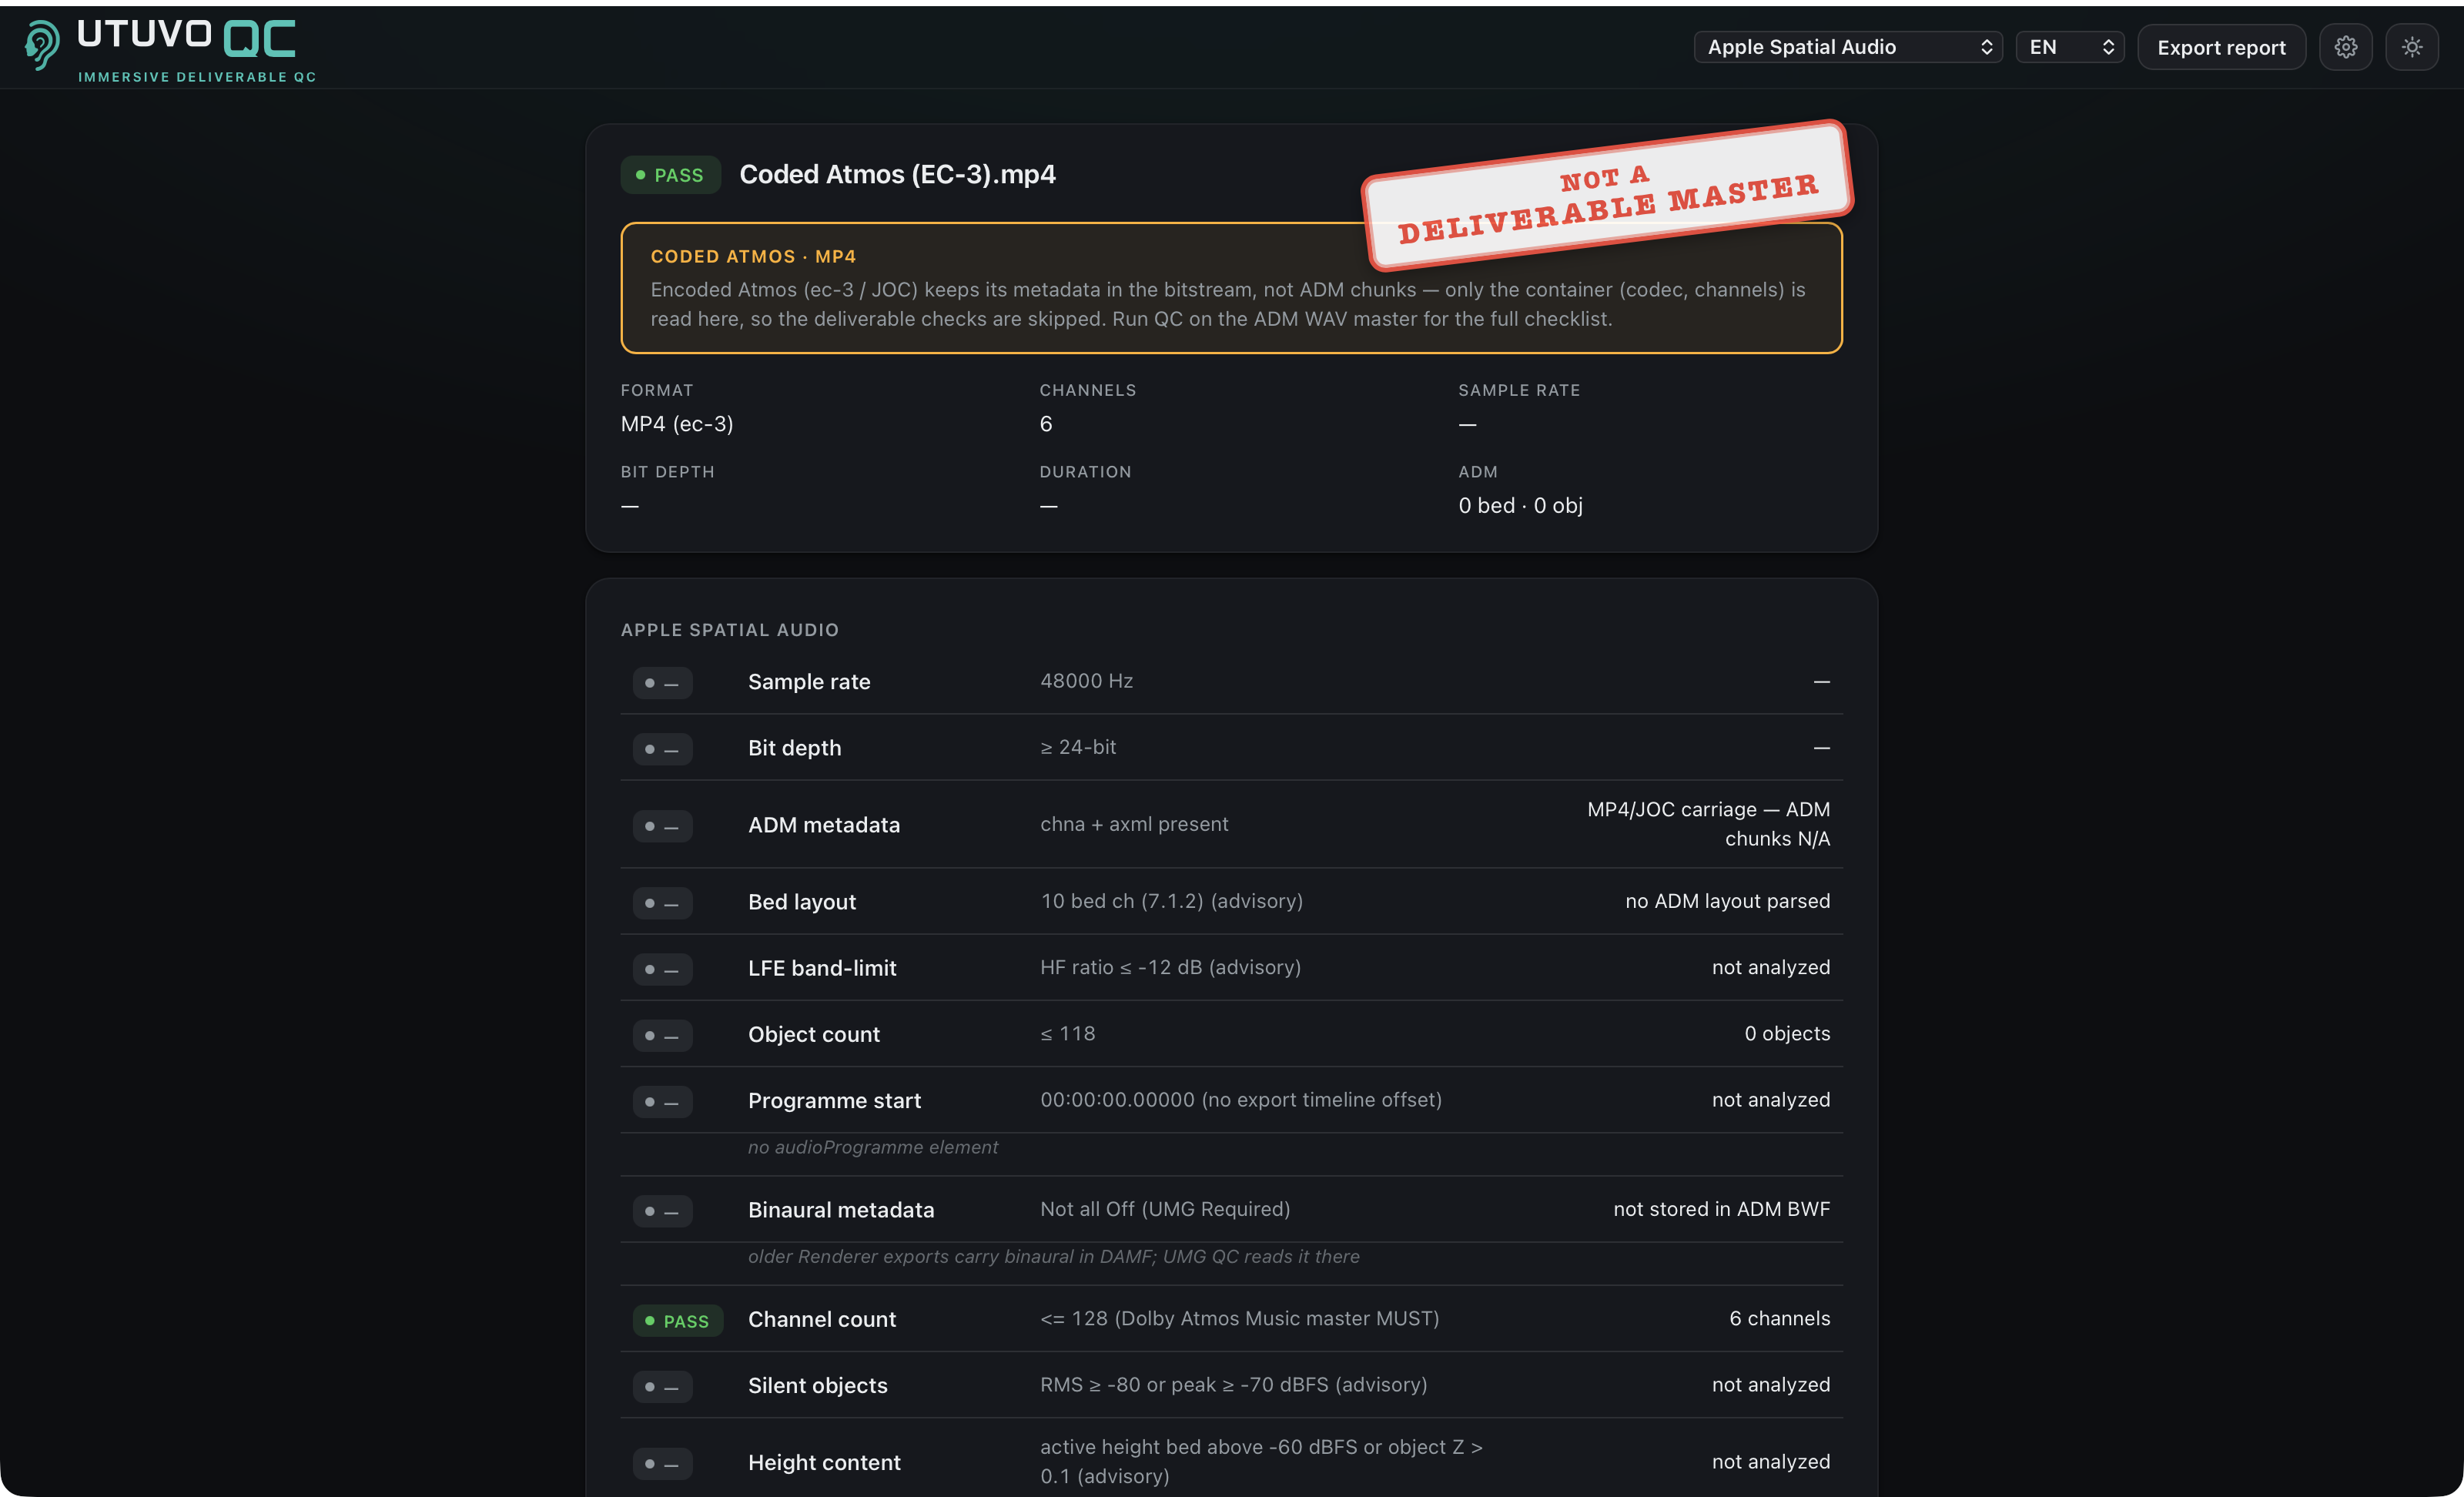Click the LFE band-limit row status badge
2464x1497 pixels.
[662, 969]
